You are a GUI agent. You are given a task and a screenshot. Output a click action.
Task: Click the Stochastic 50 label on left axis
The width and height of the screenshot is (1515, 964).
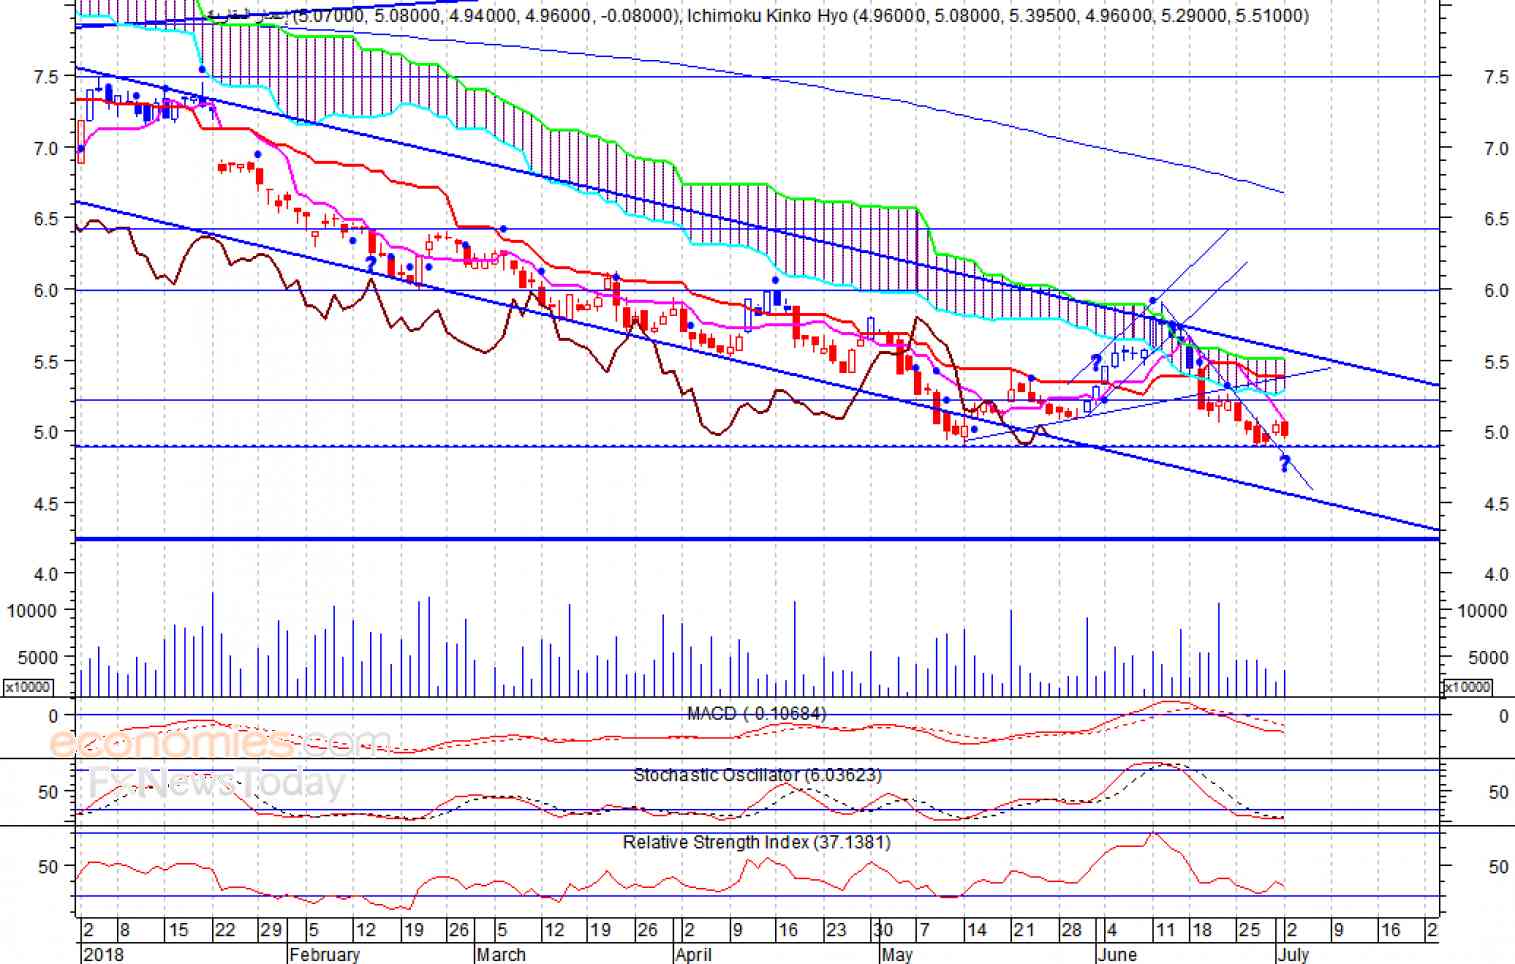(49, 792)
